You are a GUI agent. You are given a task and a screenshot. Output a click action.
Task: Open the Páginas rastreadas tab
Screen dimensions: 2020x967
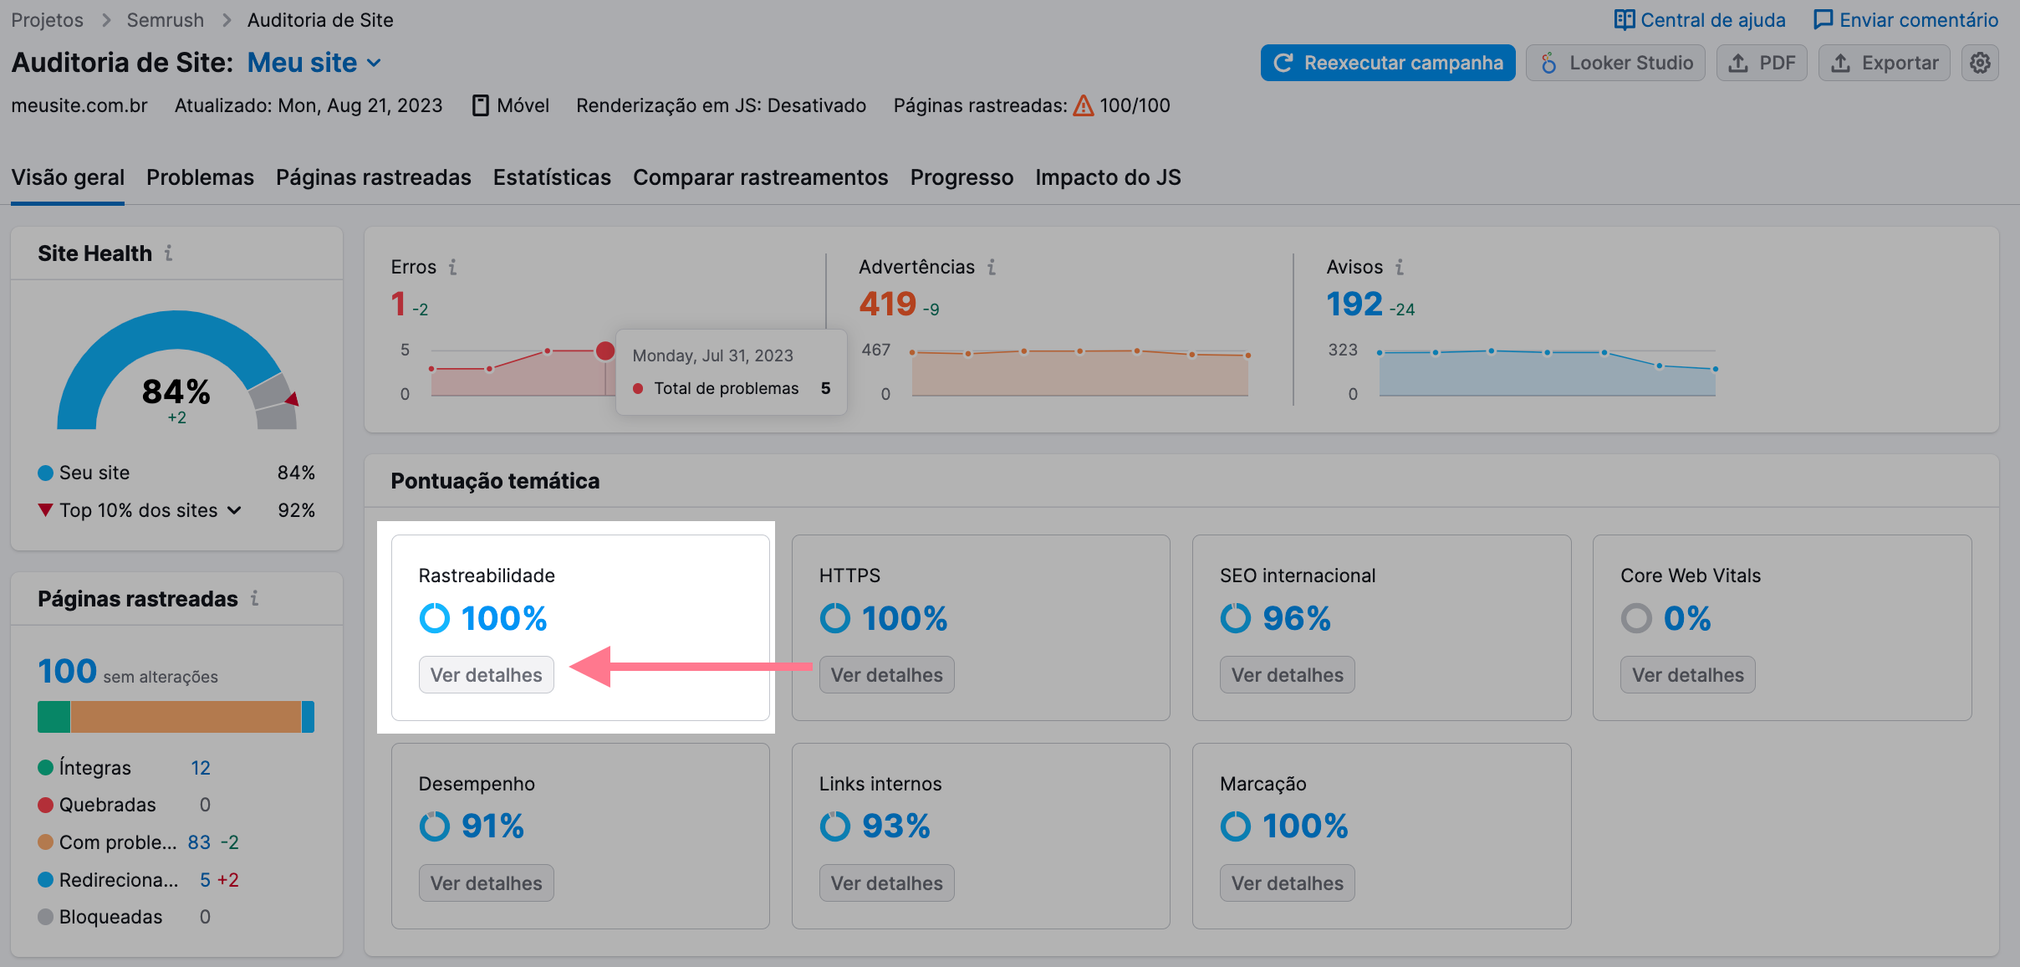pos(373,178)
